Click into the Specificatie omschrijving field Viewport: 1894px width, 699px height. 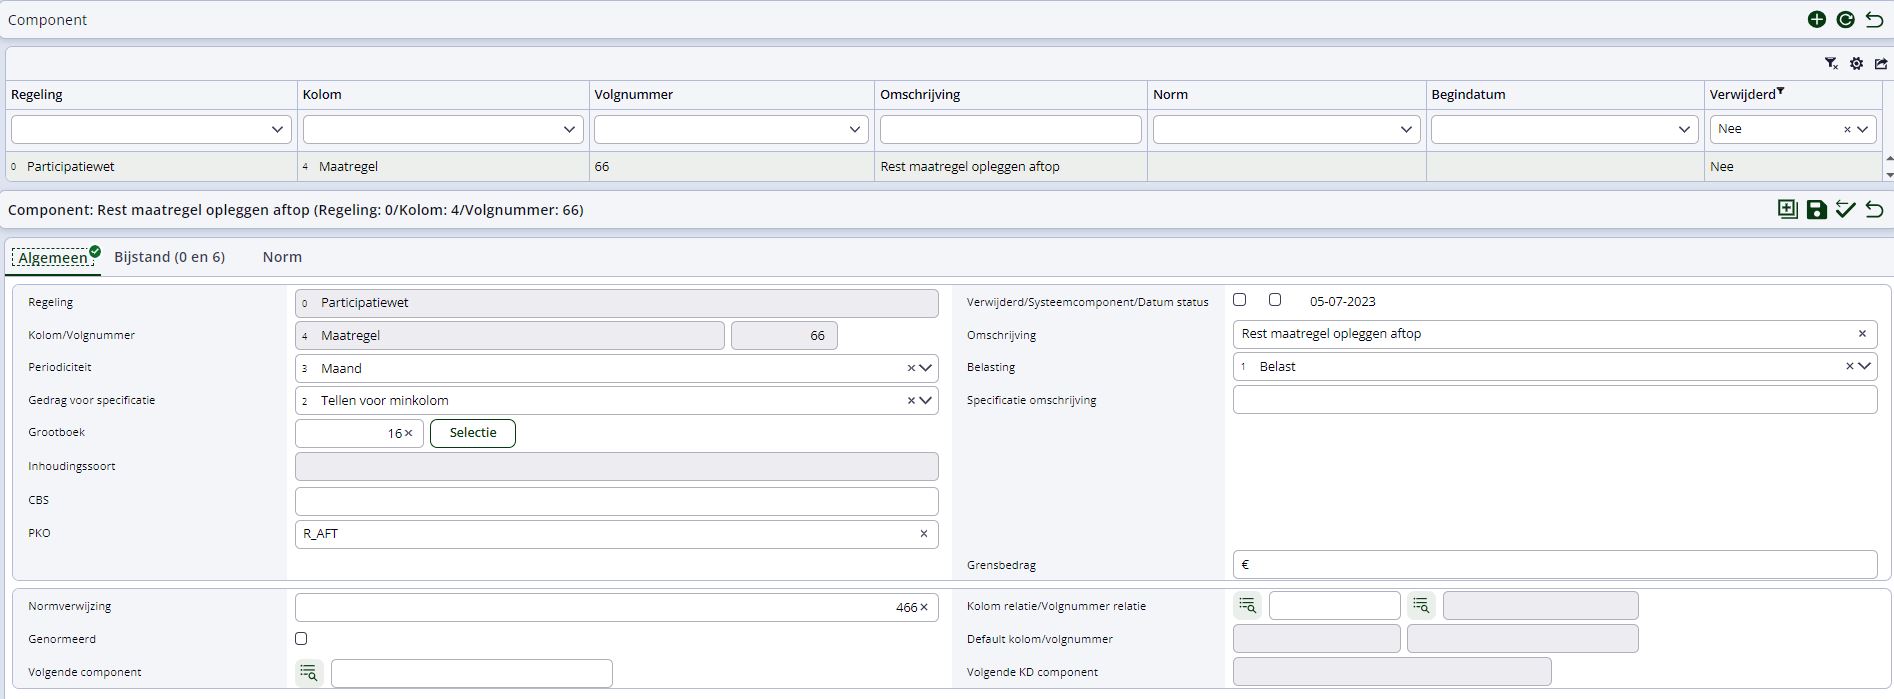[x=1555, y=400]
